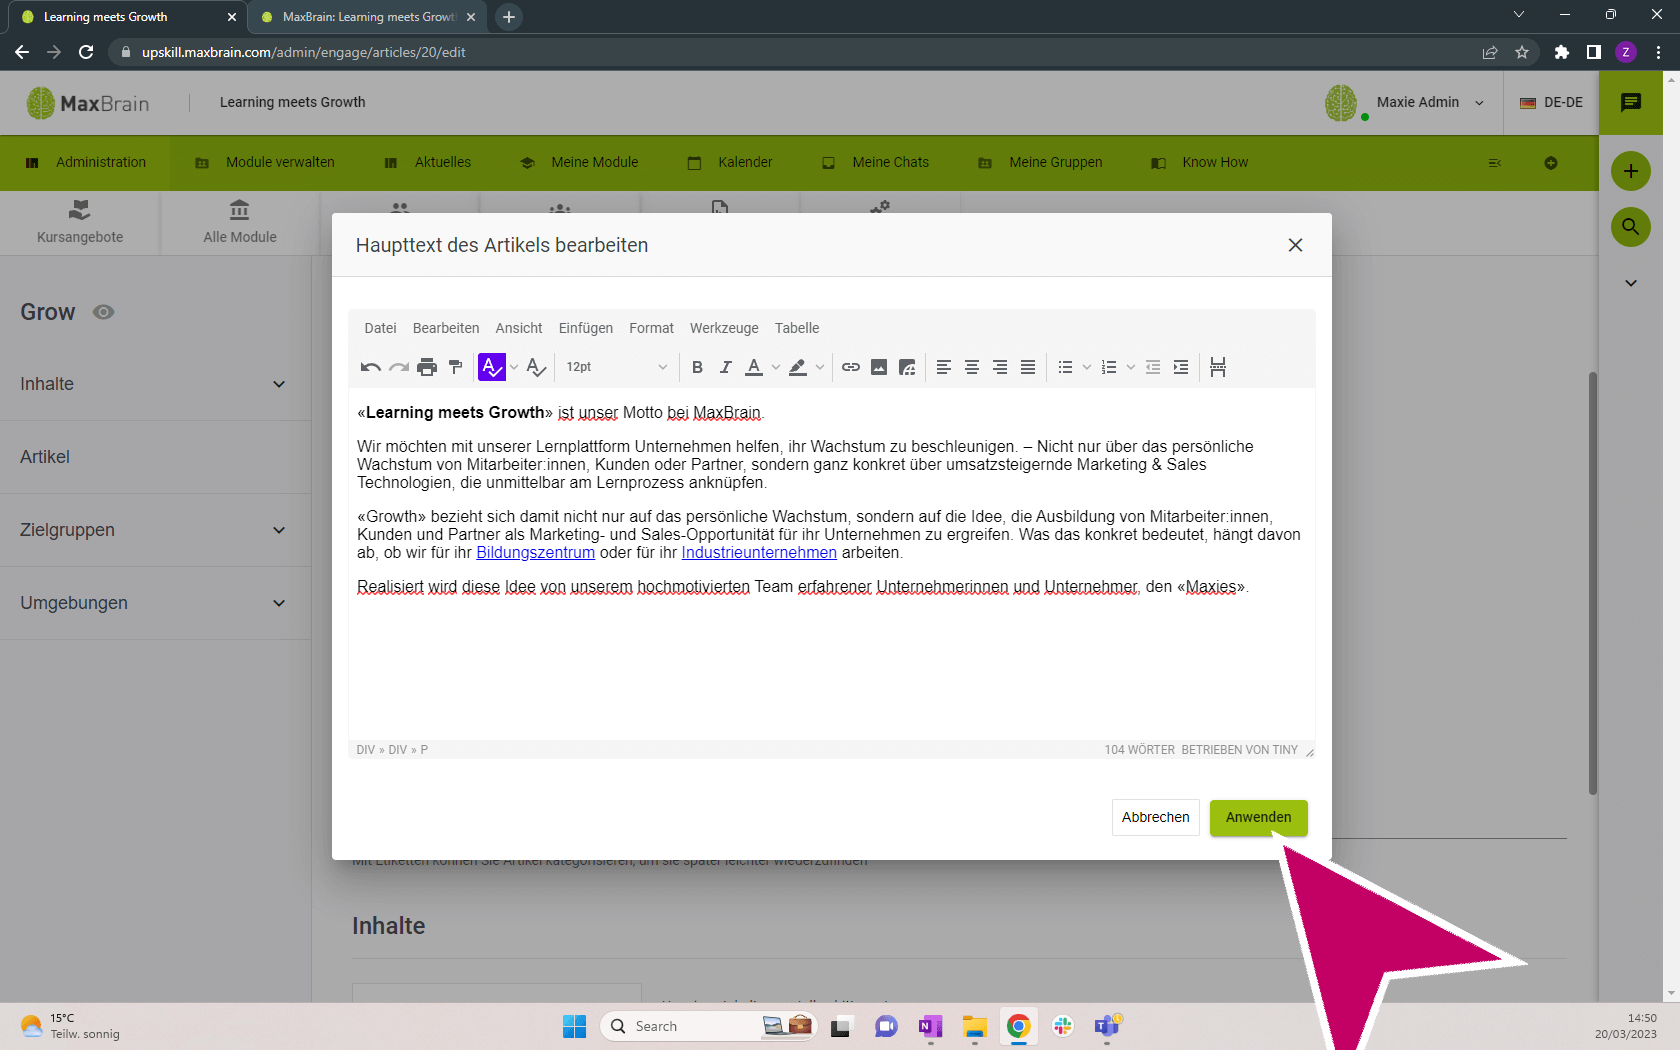Undo the last edit in editor
Viewport: 1680px width, 1050px height.
(371, 367)
